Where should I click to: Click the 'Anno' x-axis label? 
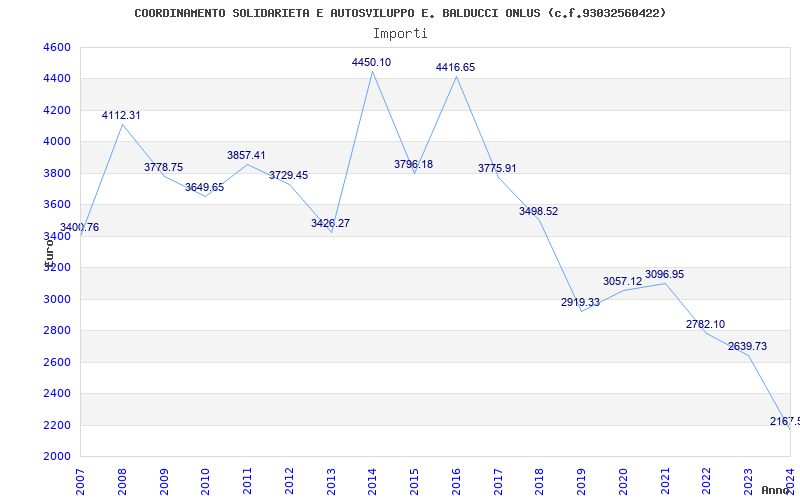(776, 490)
